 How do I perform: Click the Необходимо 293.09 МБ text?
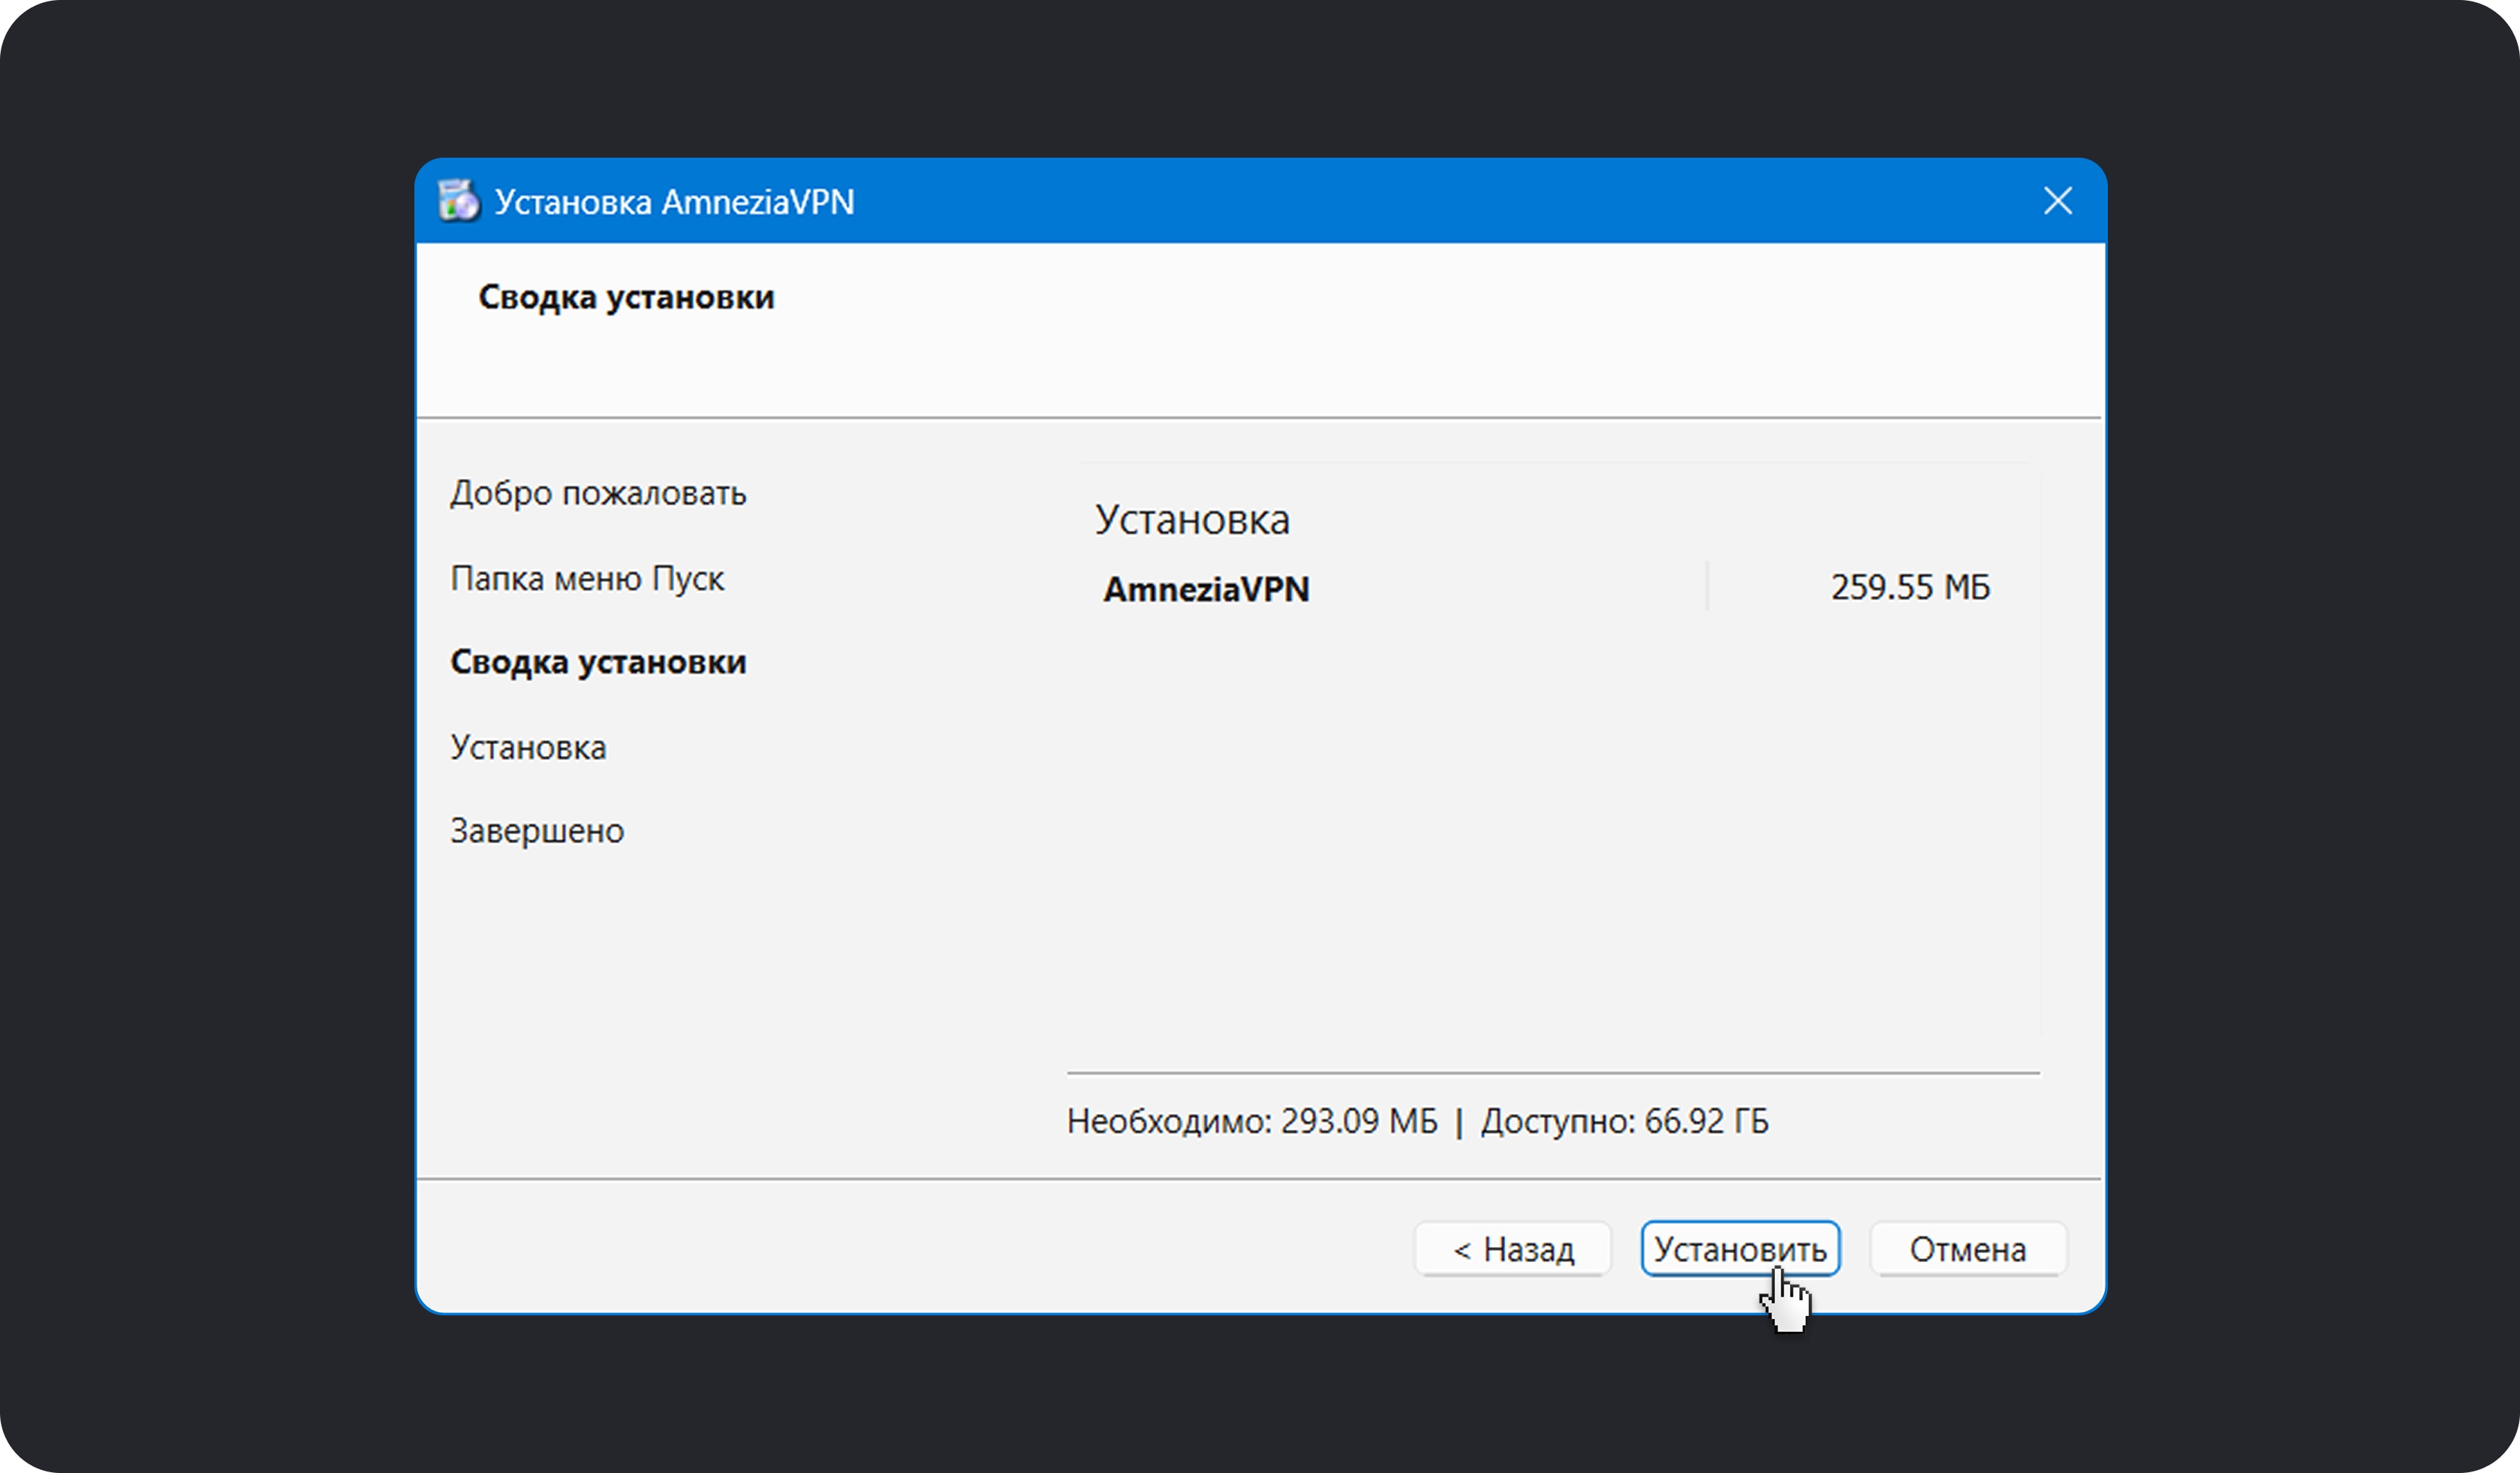(x=1251, y=1121)
